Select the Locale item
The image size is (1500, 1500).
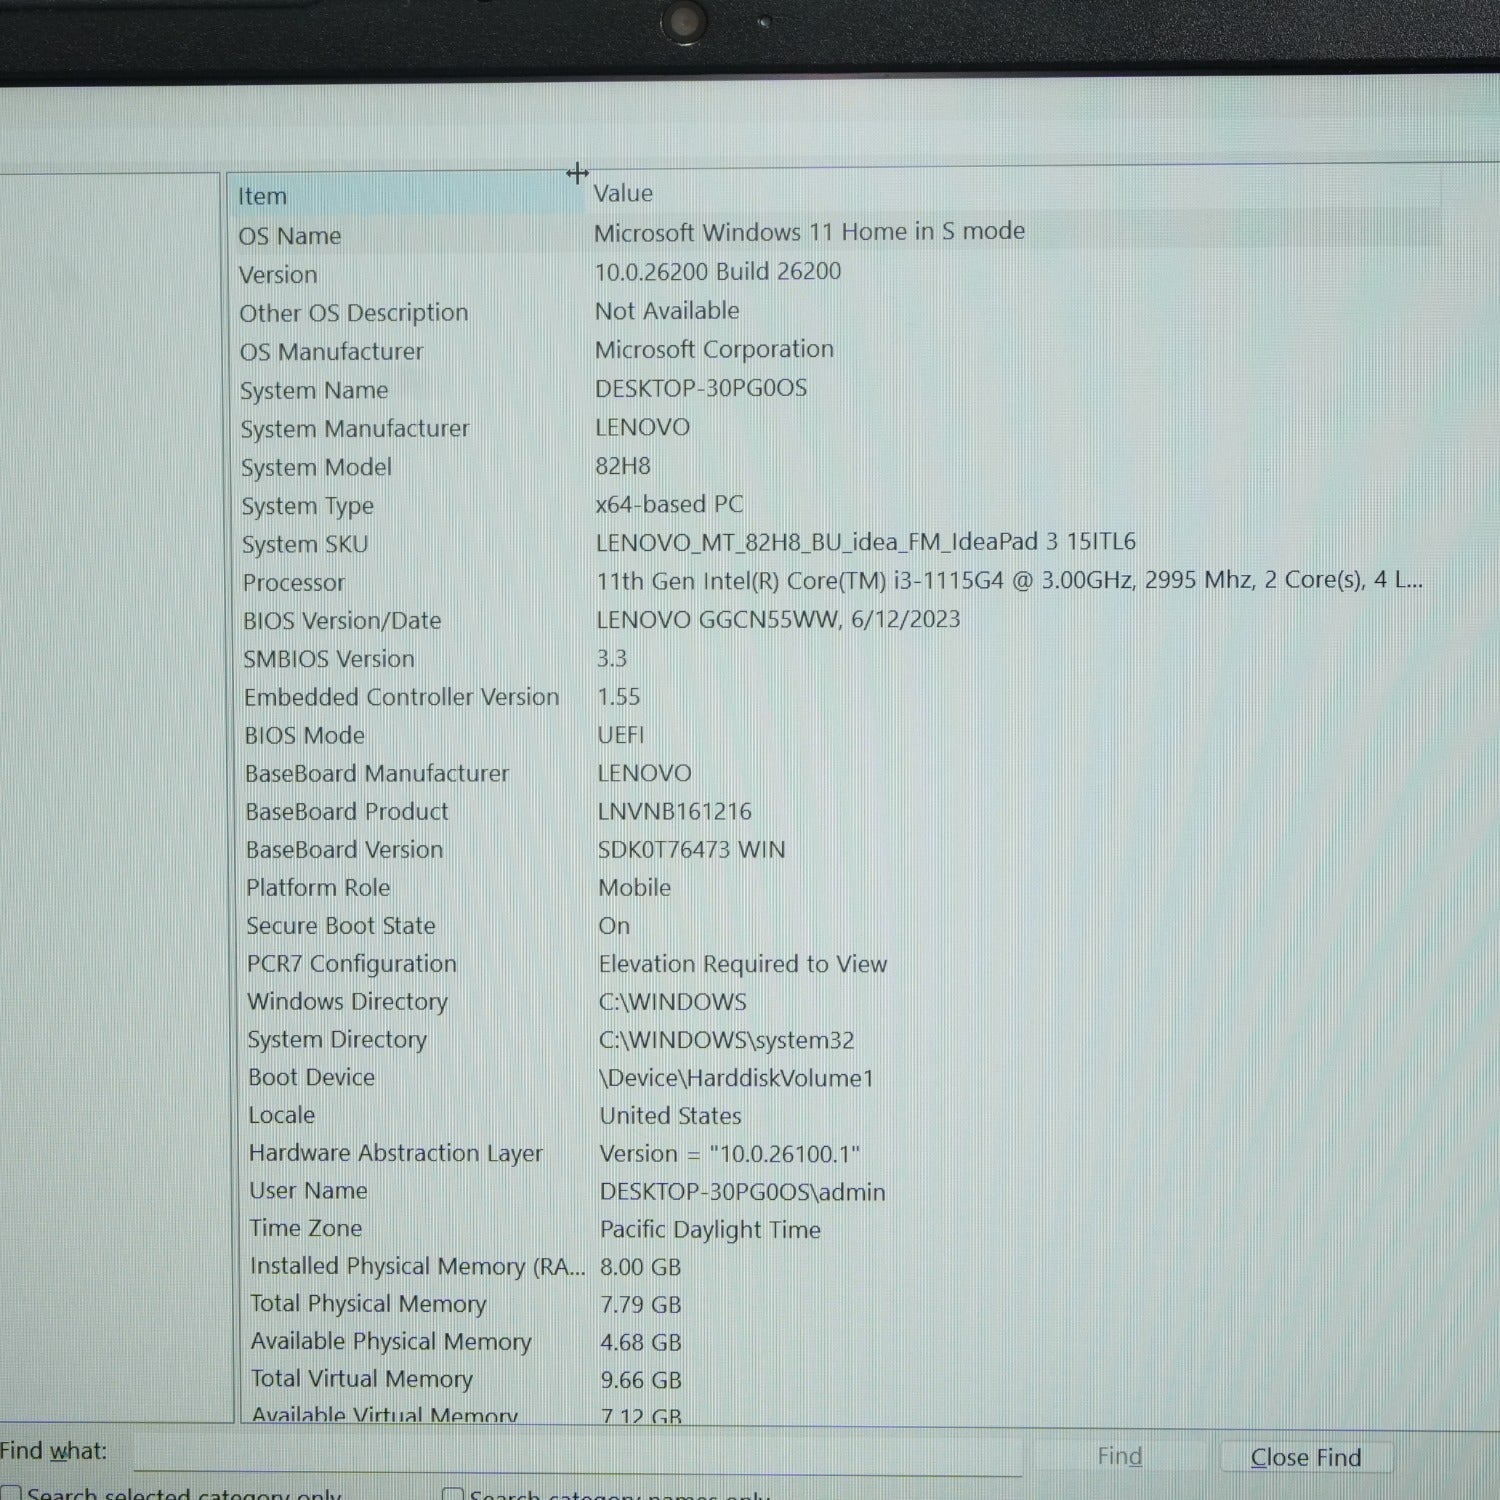pos(281,1115)
